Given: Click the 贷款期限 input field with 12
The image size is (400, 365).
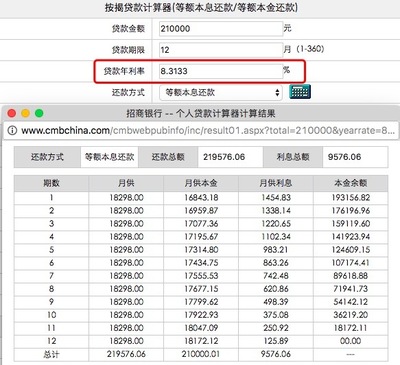Looking at the screenshot, I should click(x=221, y=50).
